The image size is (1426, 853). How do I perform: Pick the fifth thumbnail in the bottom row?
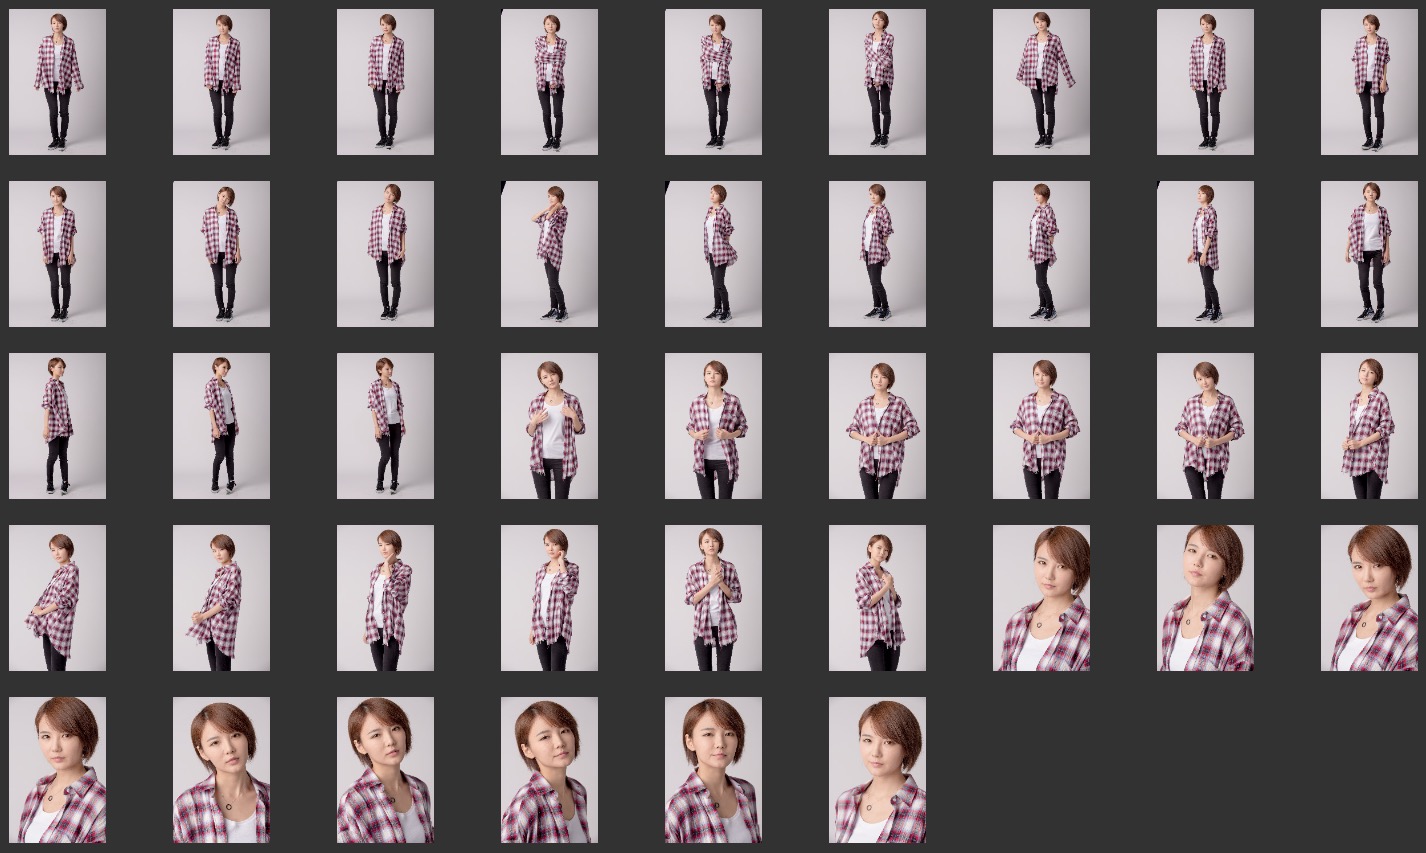713,770
